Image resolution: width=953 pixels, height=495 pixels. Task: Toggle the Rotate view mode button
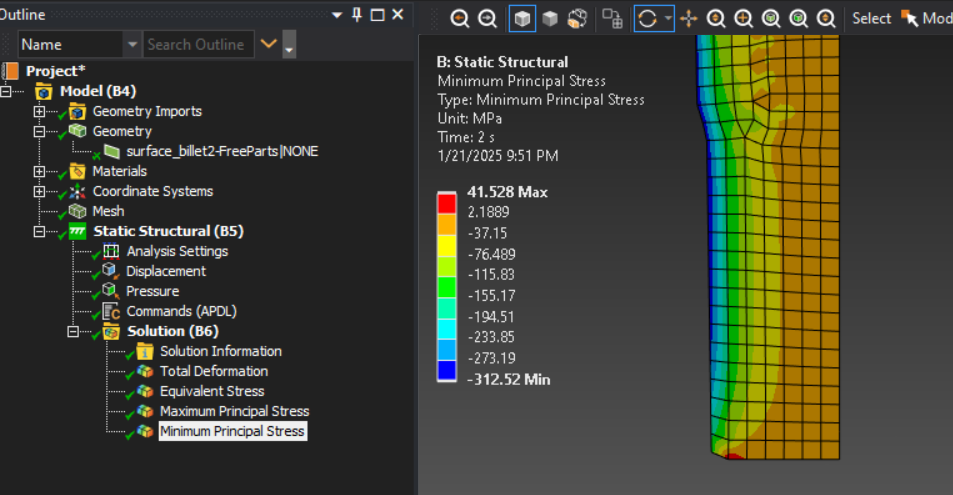[647, 18]
